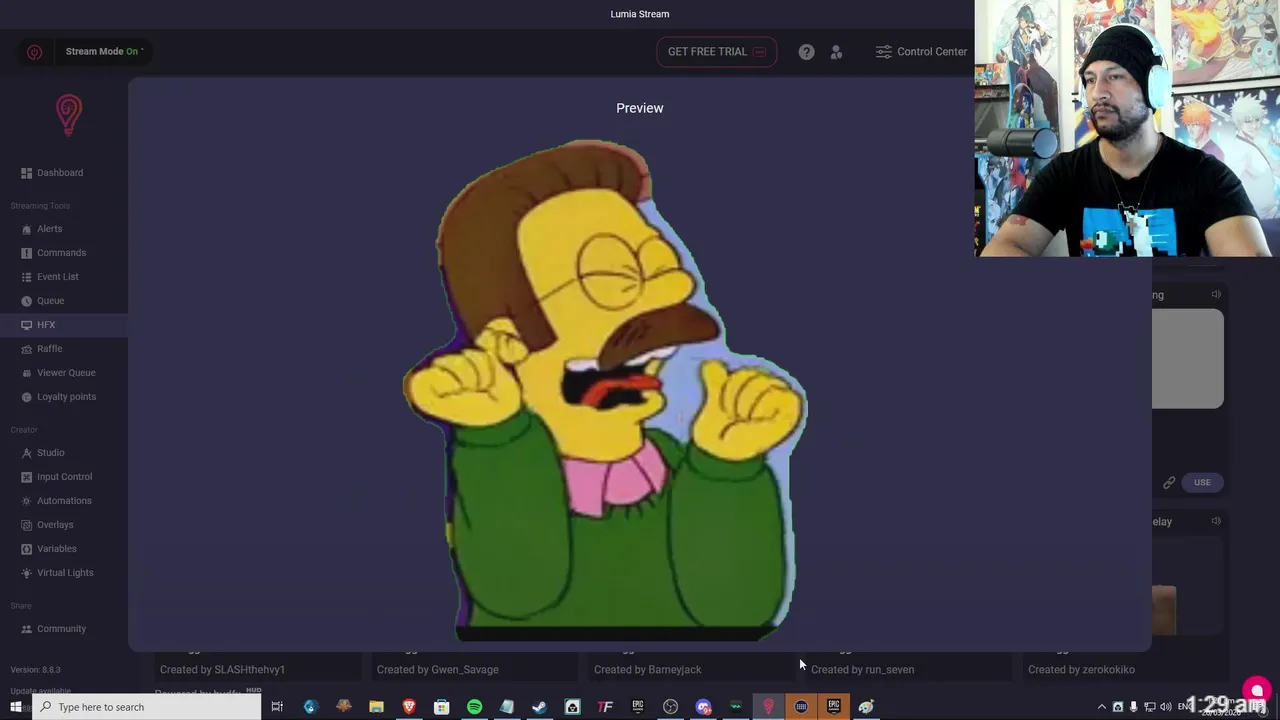This screenshot has width=1280, height=720.
Task: Click the Queue clock icon
Action: (x=26, y=301)
